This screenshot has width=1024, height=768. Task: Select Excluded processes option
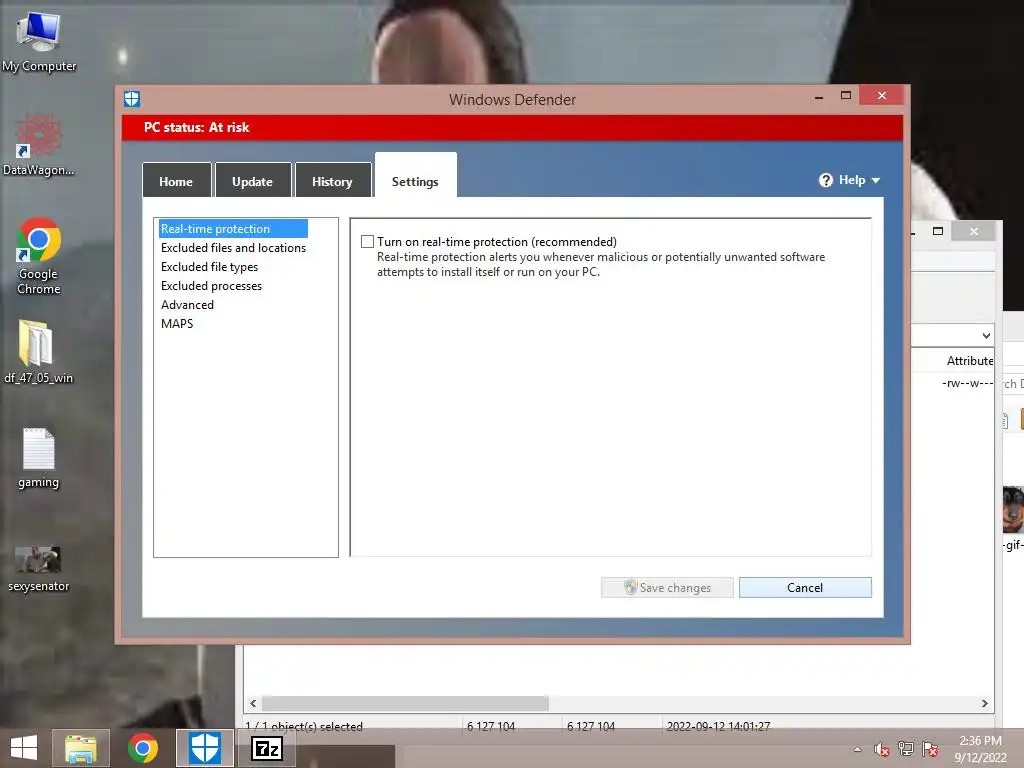pos(211,285)
